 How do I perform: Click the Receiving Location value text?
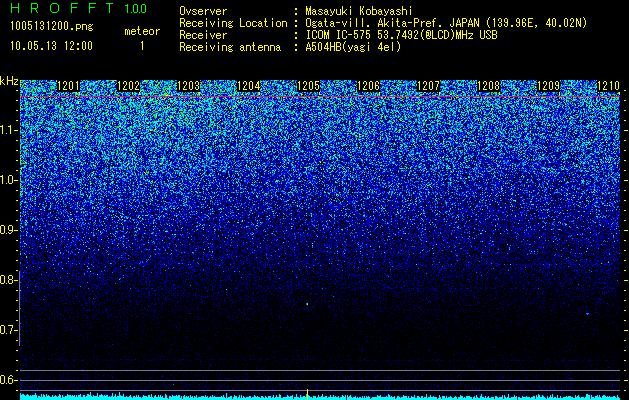tap(446, 24)
